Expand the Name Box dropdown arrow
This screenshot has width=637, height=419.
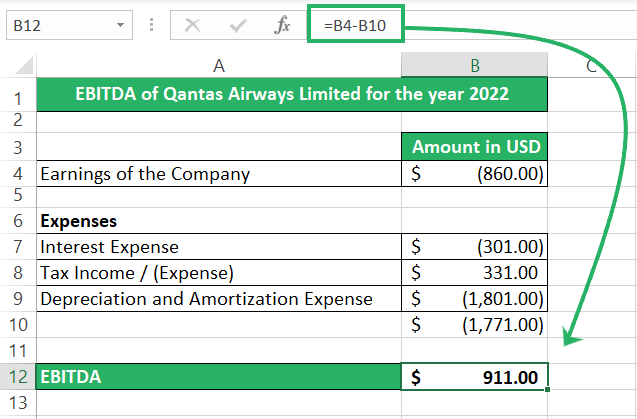click(x=120, y=26)
